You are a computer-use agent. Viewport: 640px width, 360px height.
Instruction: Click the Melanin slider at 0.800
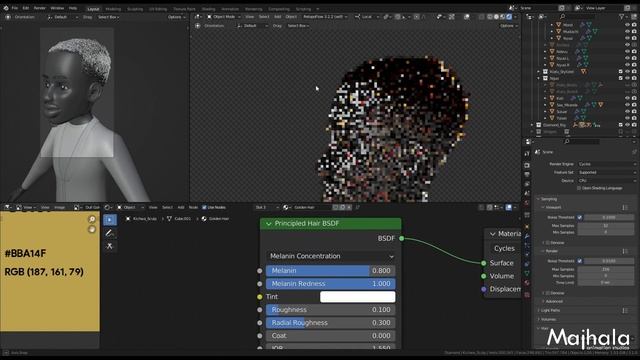[x=331, y=271]
